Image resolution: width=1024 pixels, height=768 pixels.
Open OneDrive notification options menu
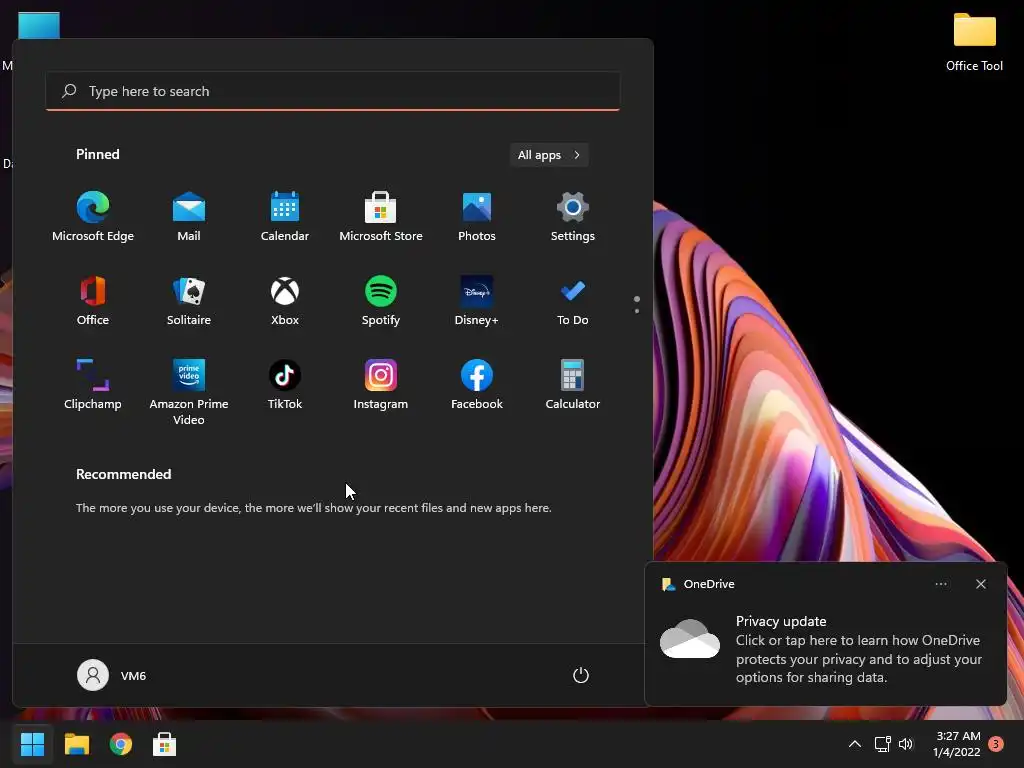(941, 584)
